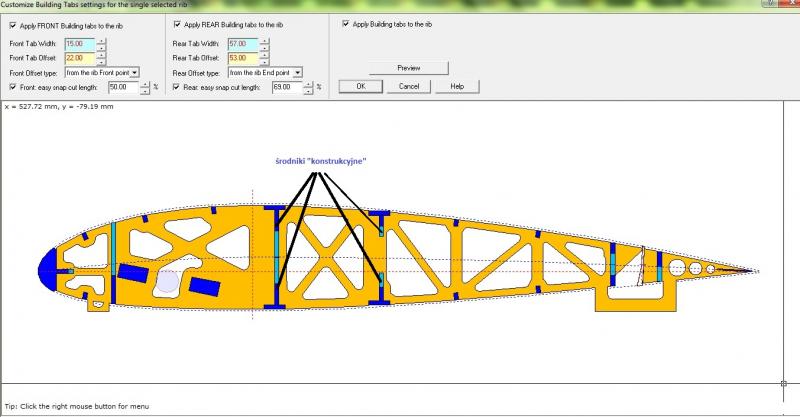Decrease Rear Tab Offset with down arrow

coord(266,62)
